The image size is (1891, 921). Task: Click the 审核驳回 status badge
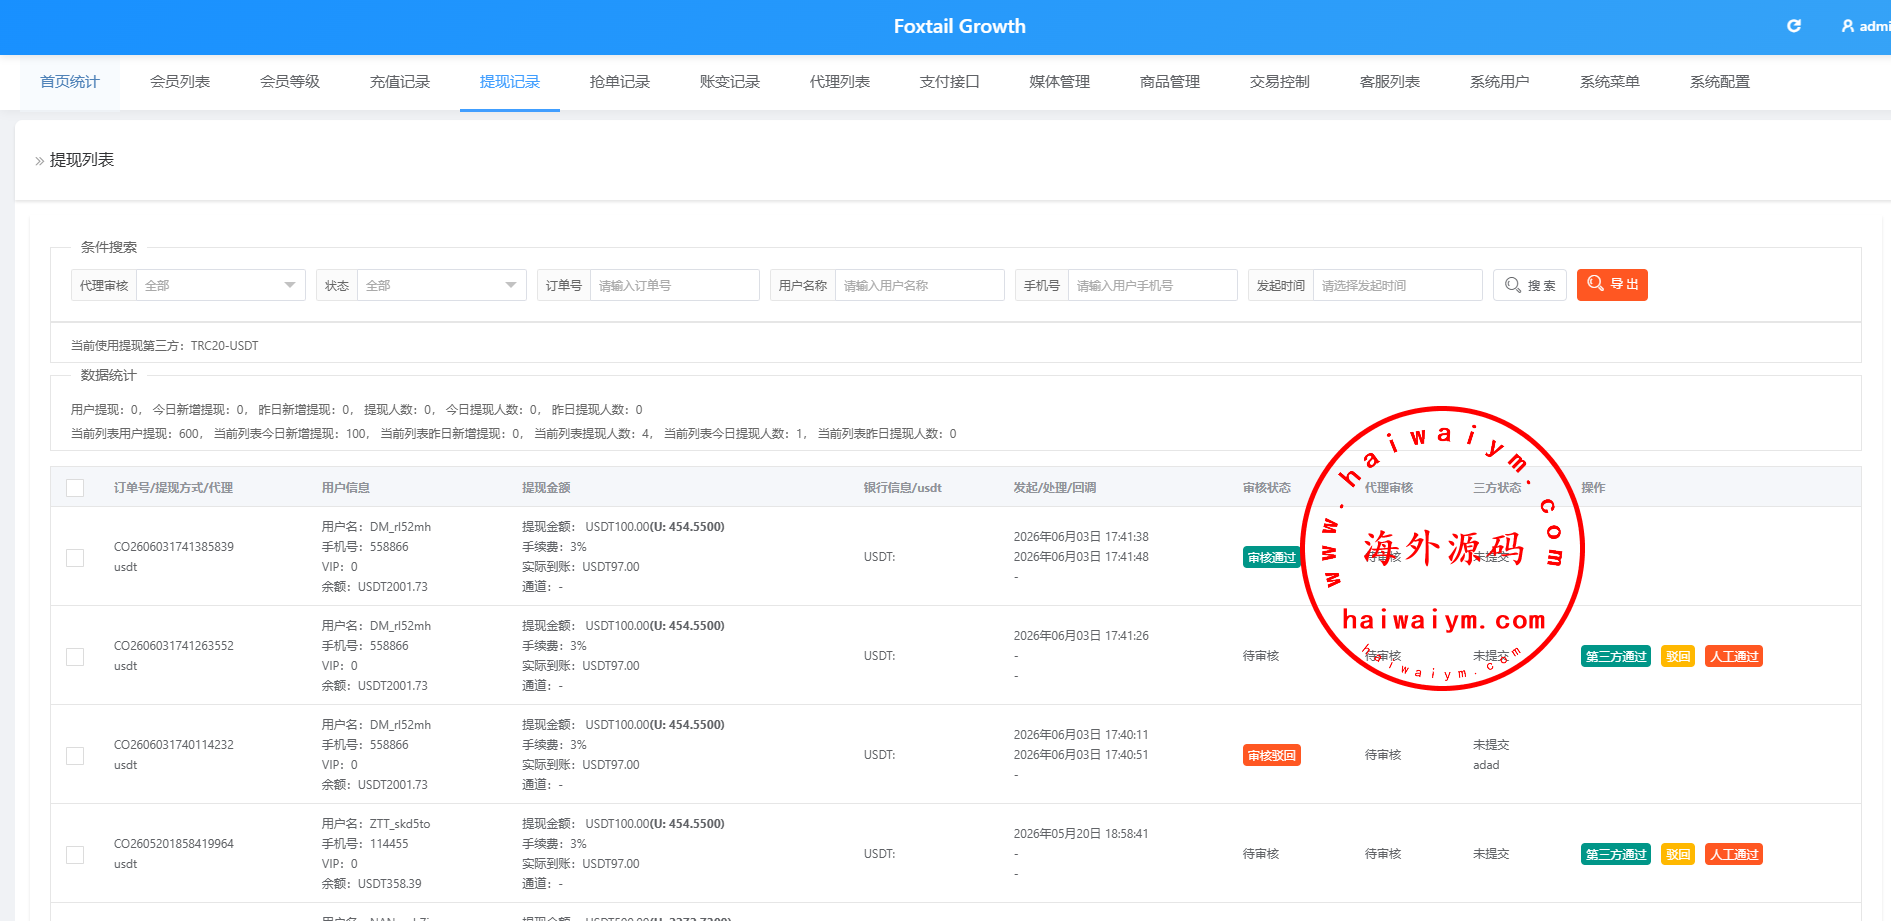coord(1272,756)
